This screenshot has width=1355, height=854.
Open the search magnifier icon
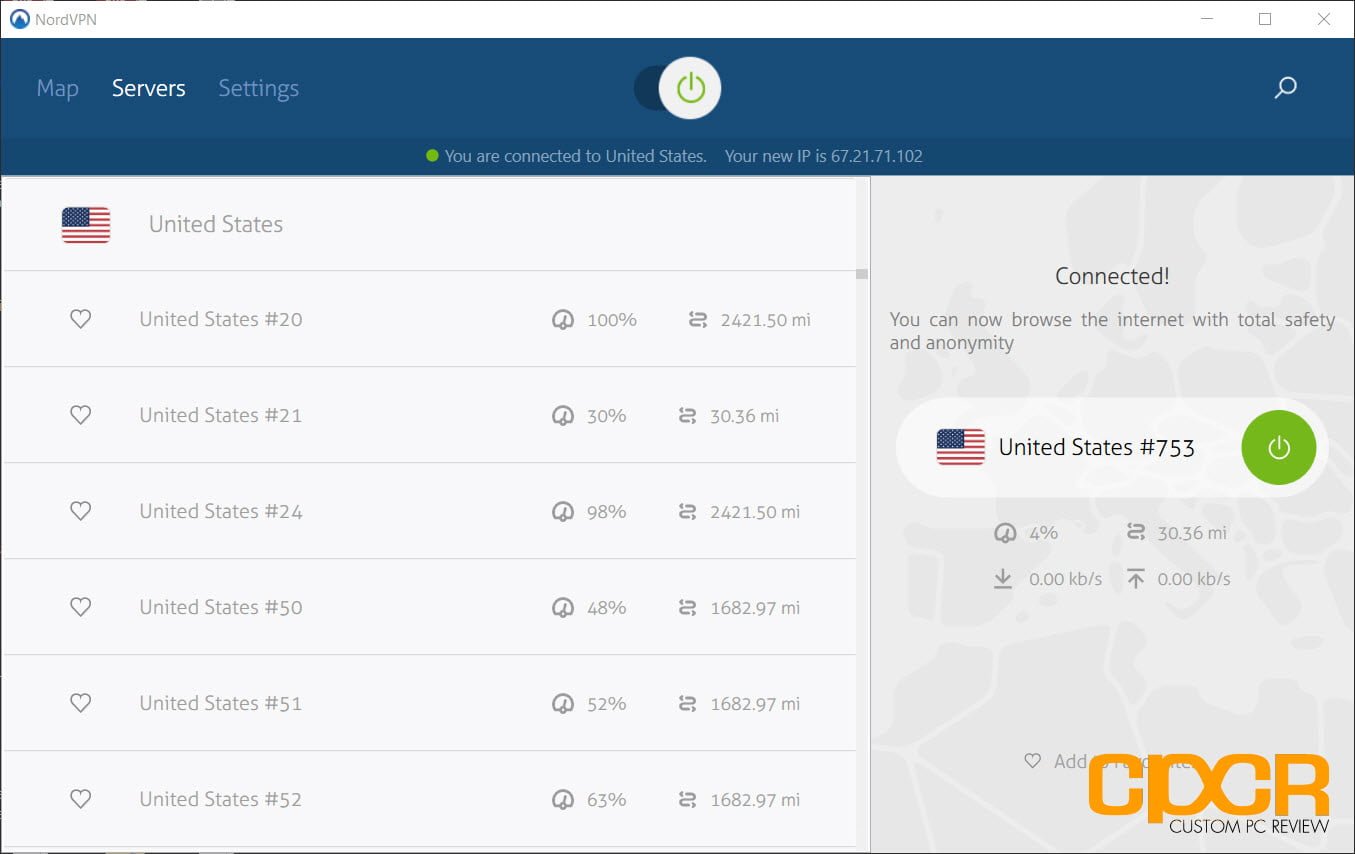(x=1285, y=88)
